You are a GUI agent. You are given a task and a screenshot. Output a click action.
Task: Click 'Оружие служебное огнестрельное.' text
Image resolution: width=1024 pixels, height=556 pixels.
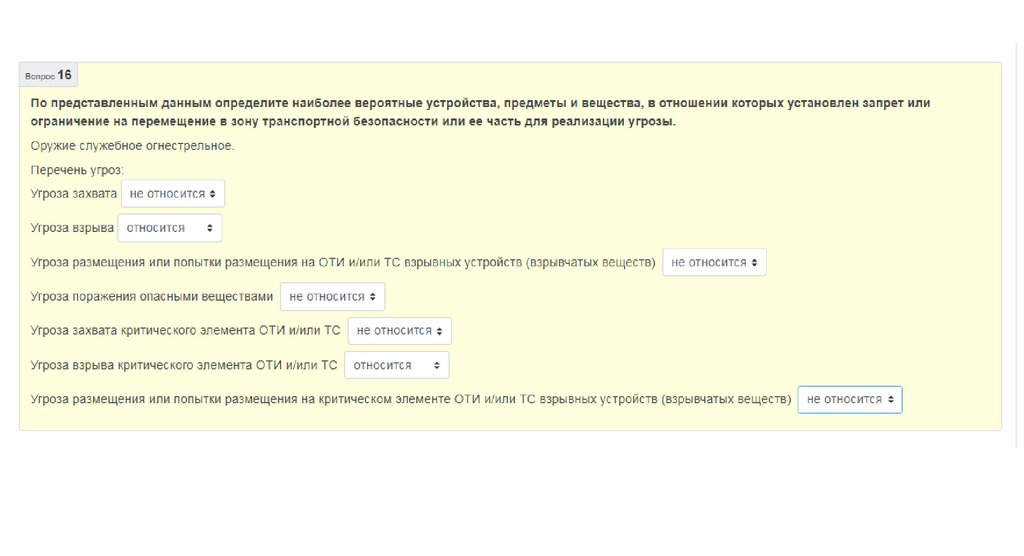133,146
